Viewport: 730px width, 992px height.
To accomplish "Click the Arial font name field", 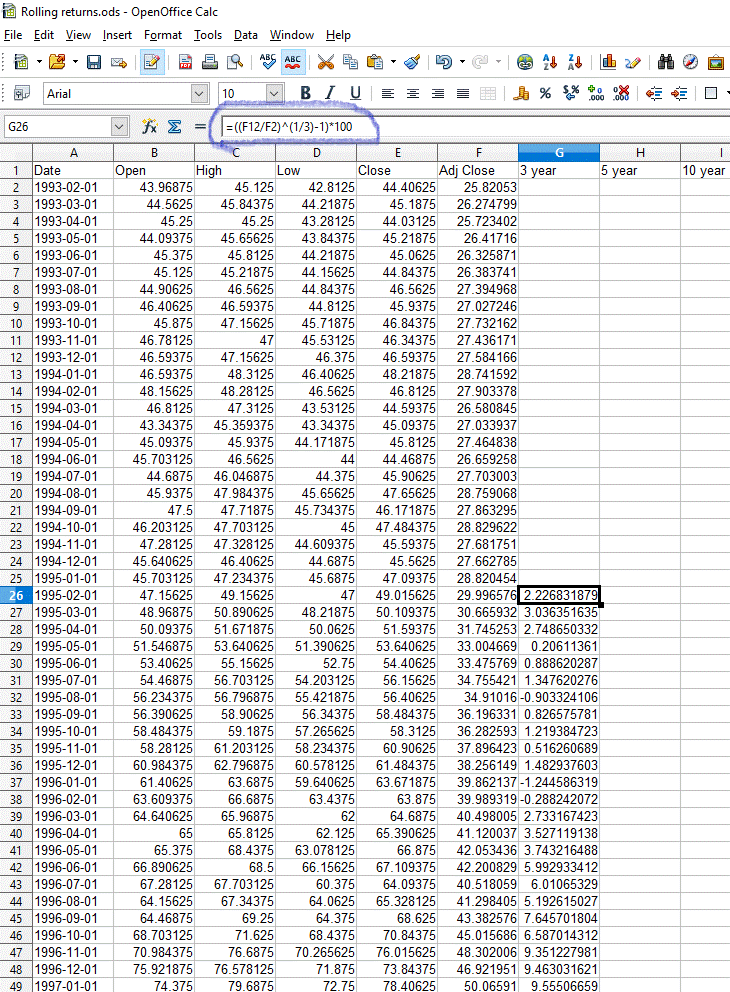I will [118, 94].
